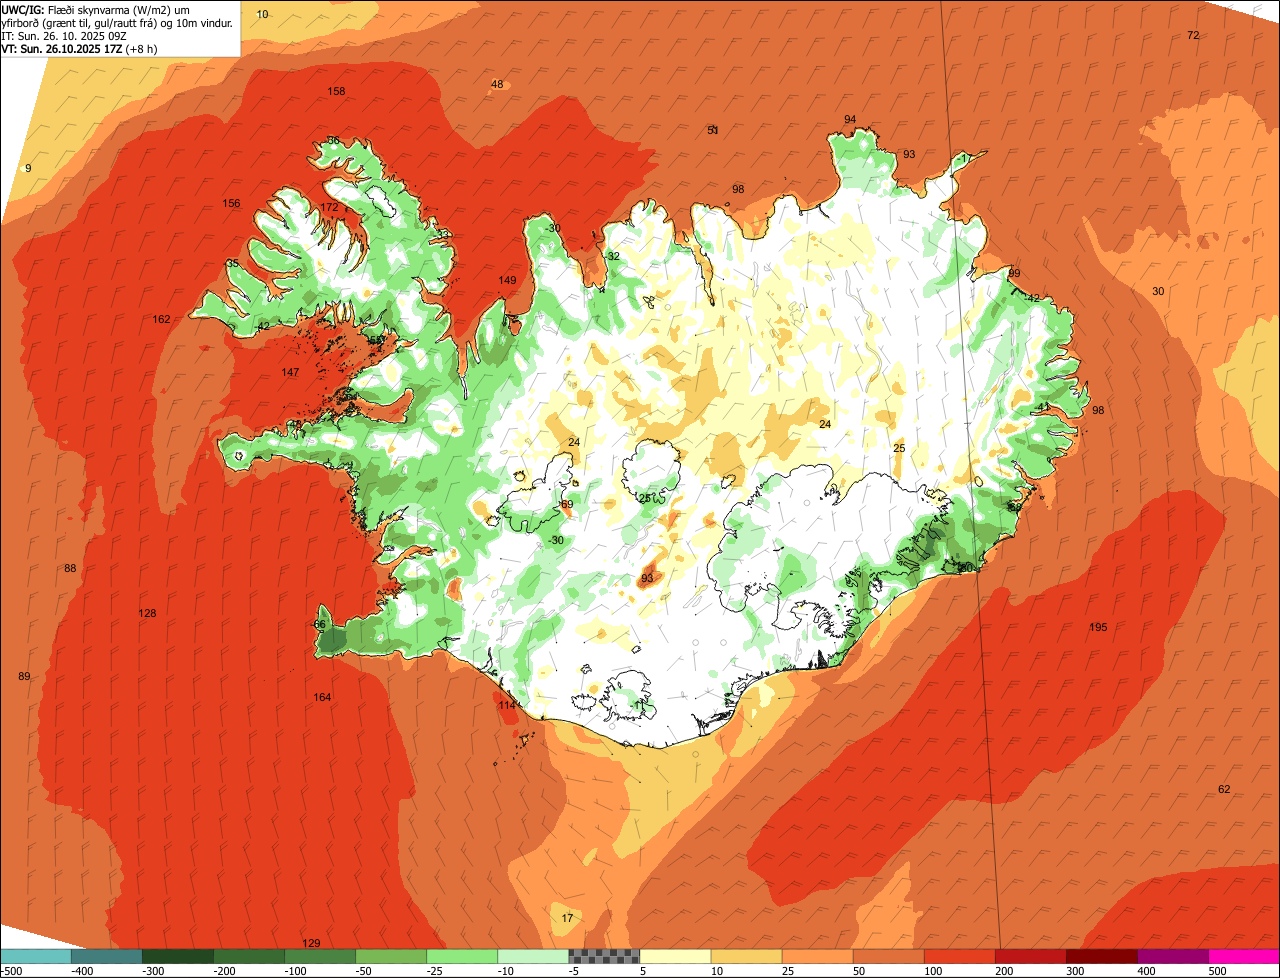Screen dimensions: 1280x978
Task: Click the map value 147
Action: click(x=290, y=373)
